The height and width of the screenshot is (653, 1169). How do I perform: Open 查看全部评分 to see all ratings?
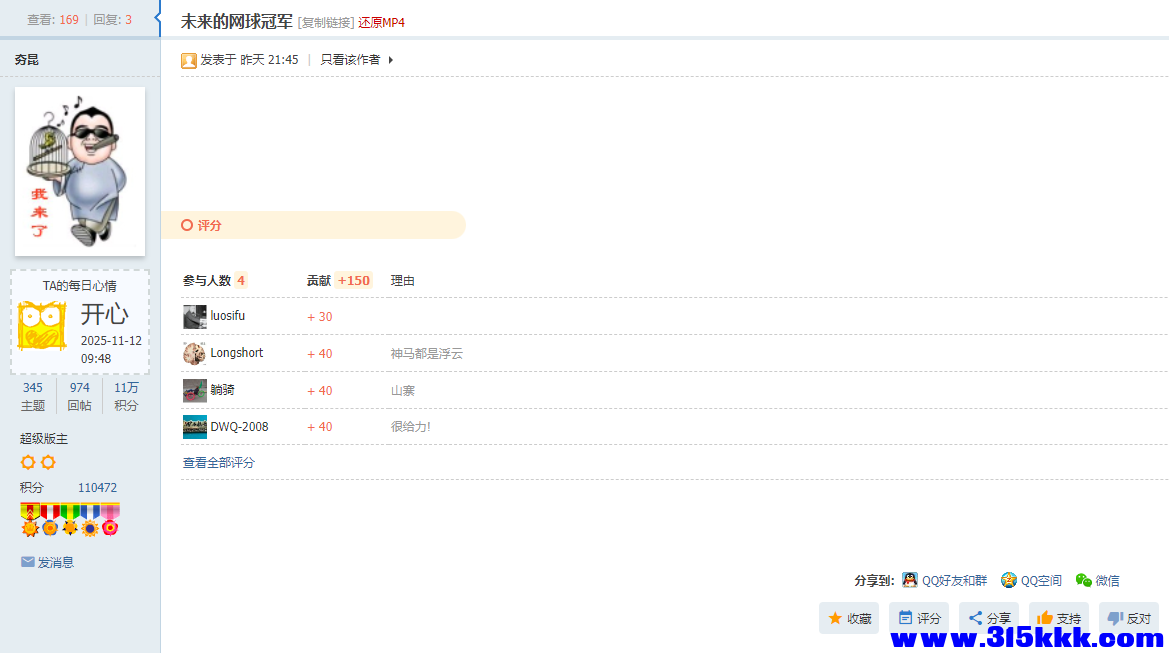tap(217, 462)
